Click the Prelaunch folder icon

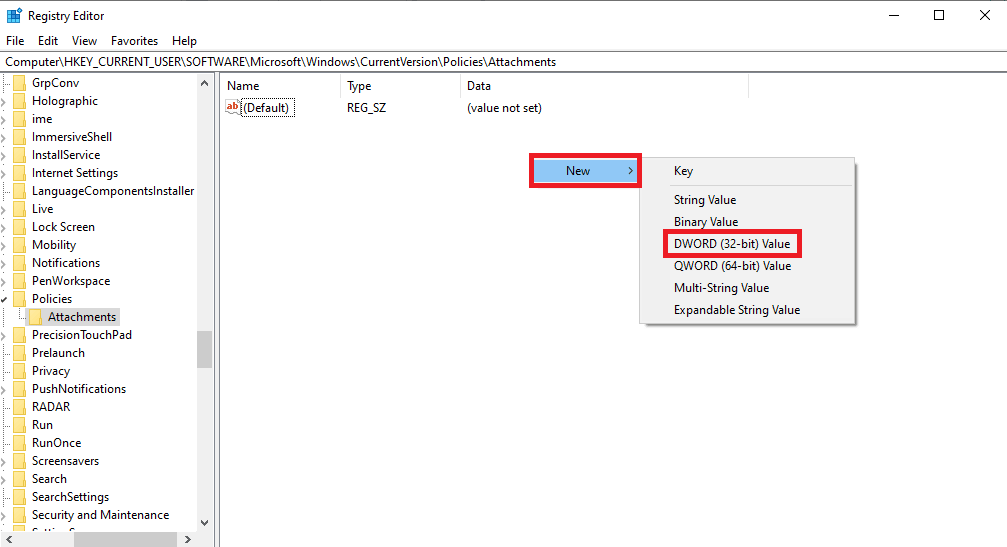(20, 352)
